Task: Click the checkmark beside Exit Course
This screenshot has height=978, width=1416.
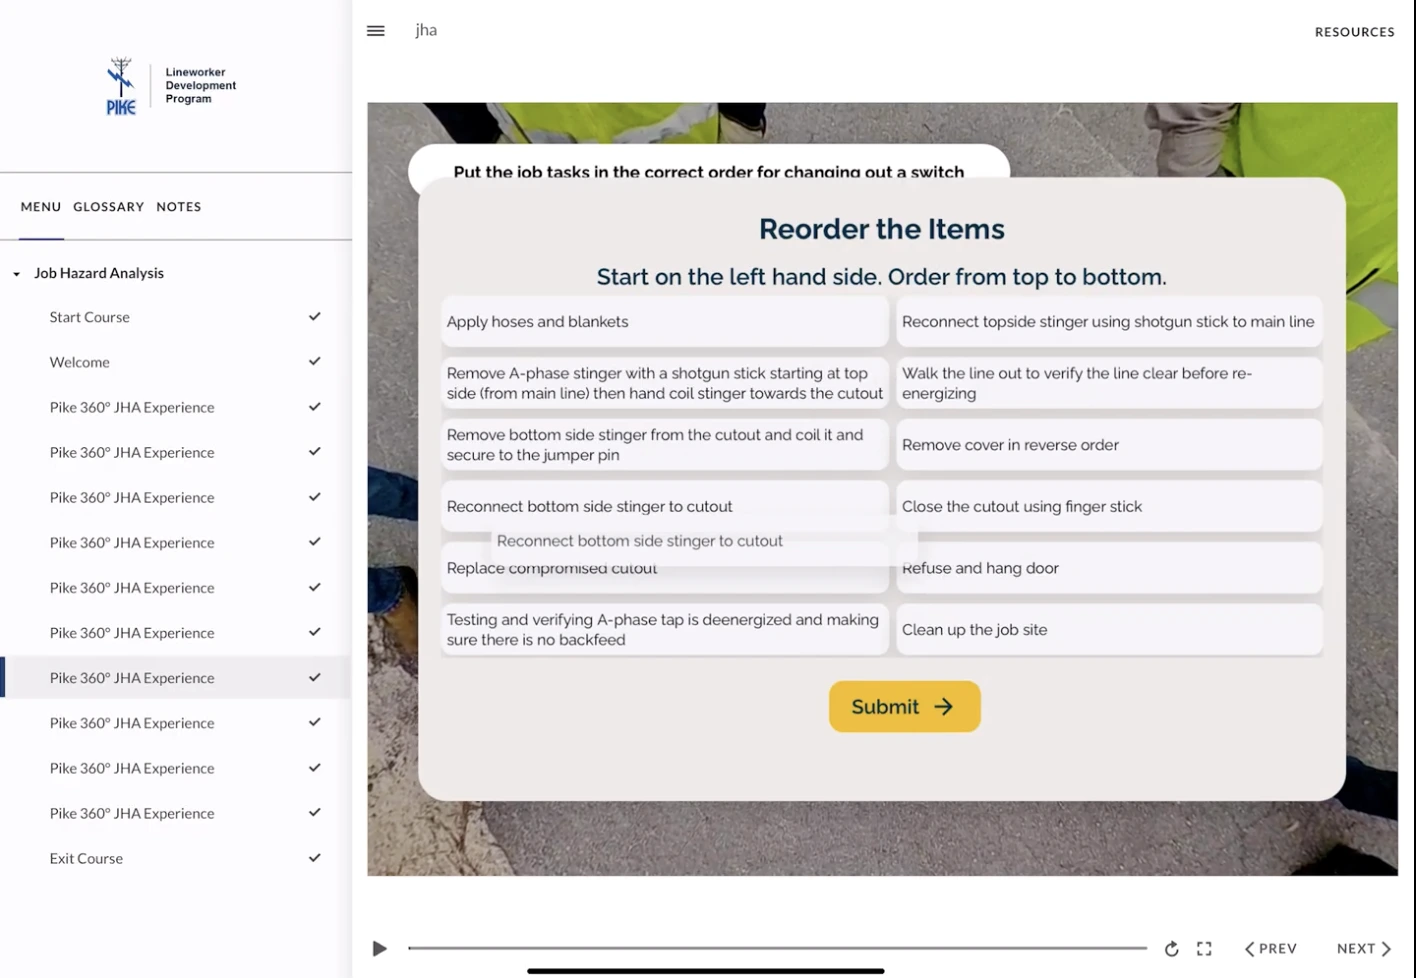Action: click(314, 857)
